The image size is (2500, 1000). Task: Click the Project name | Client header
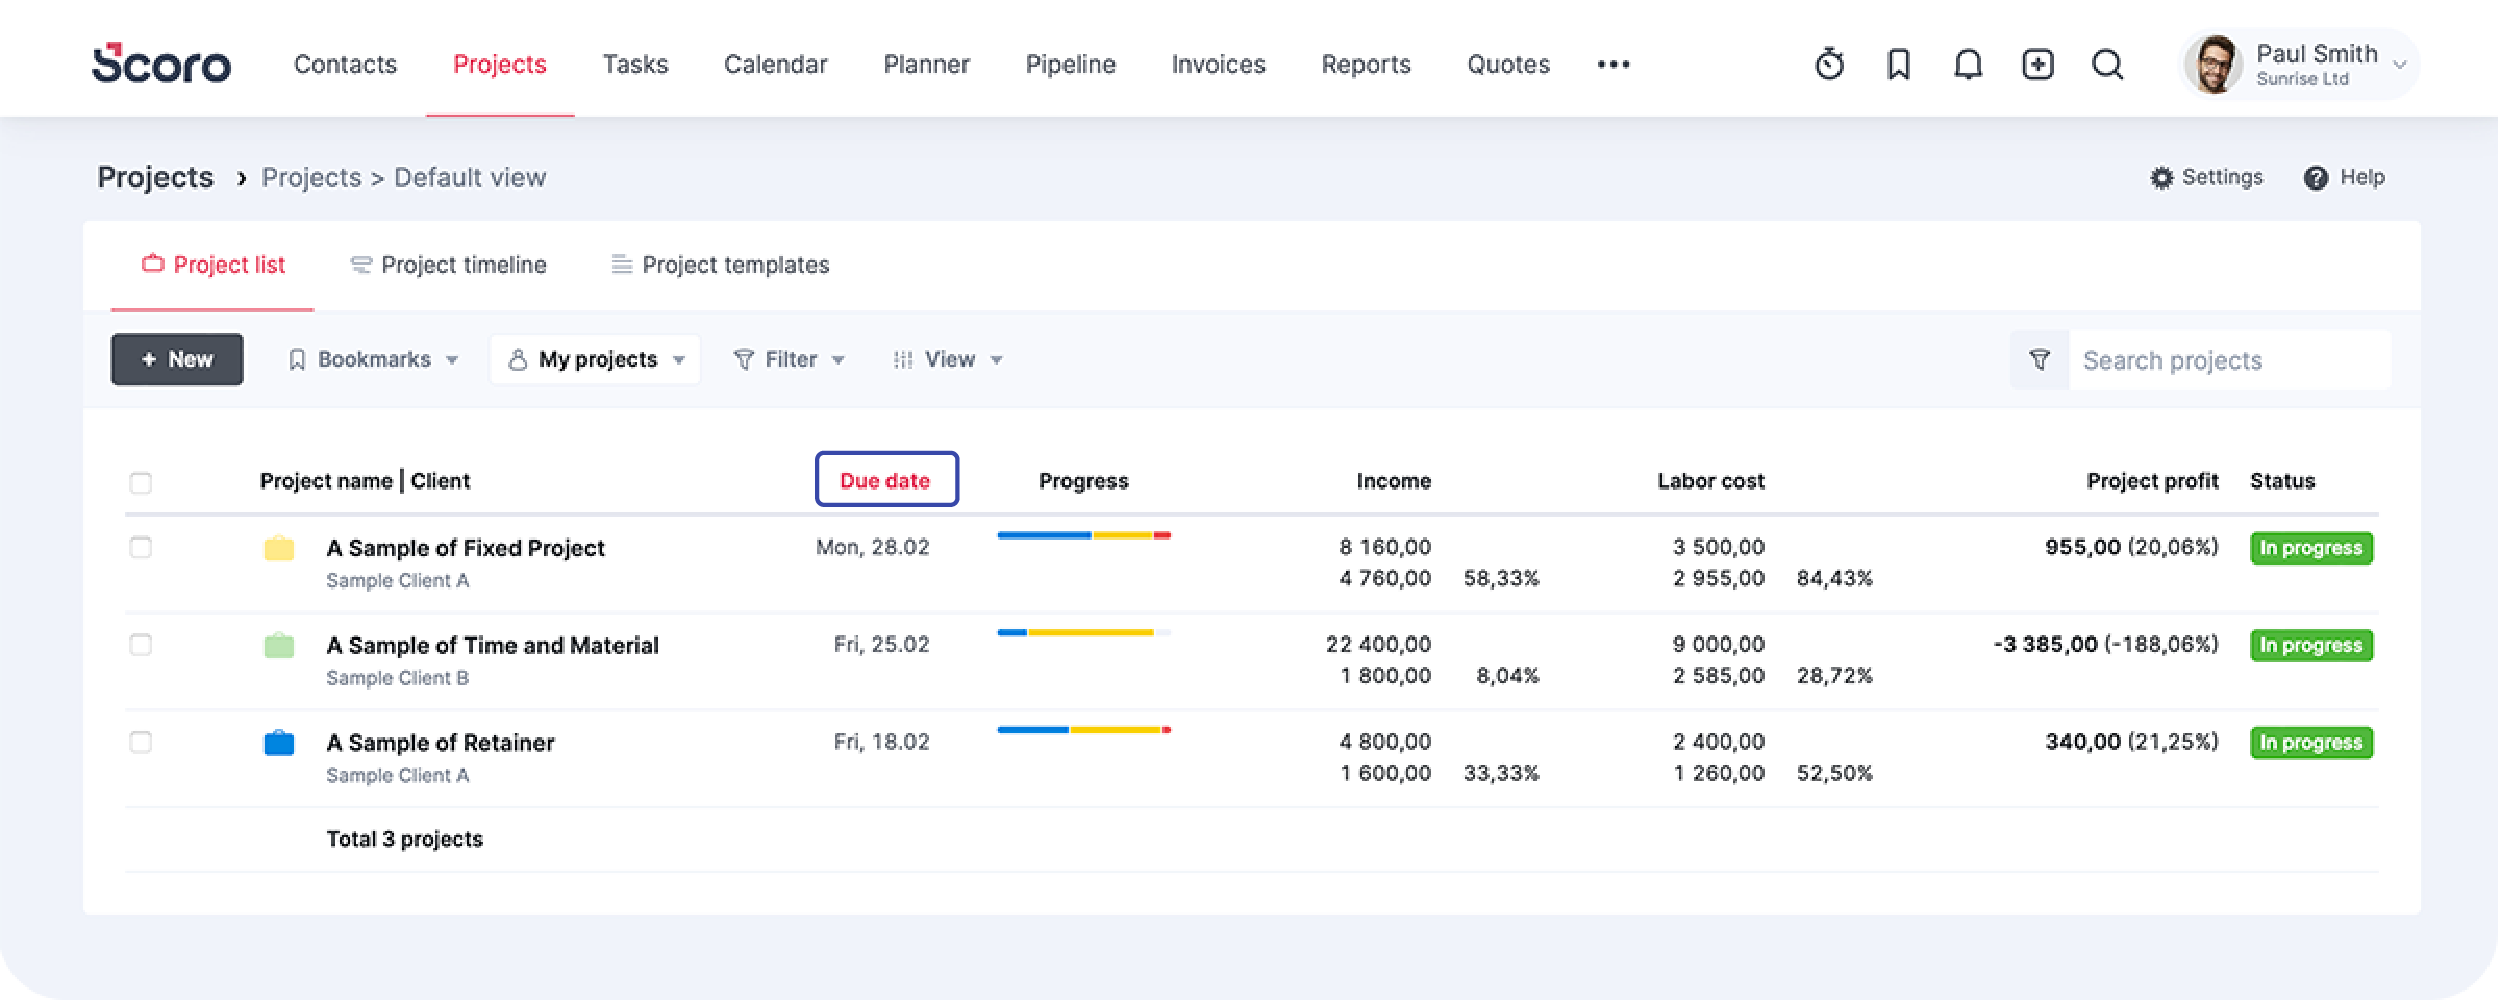365,481
